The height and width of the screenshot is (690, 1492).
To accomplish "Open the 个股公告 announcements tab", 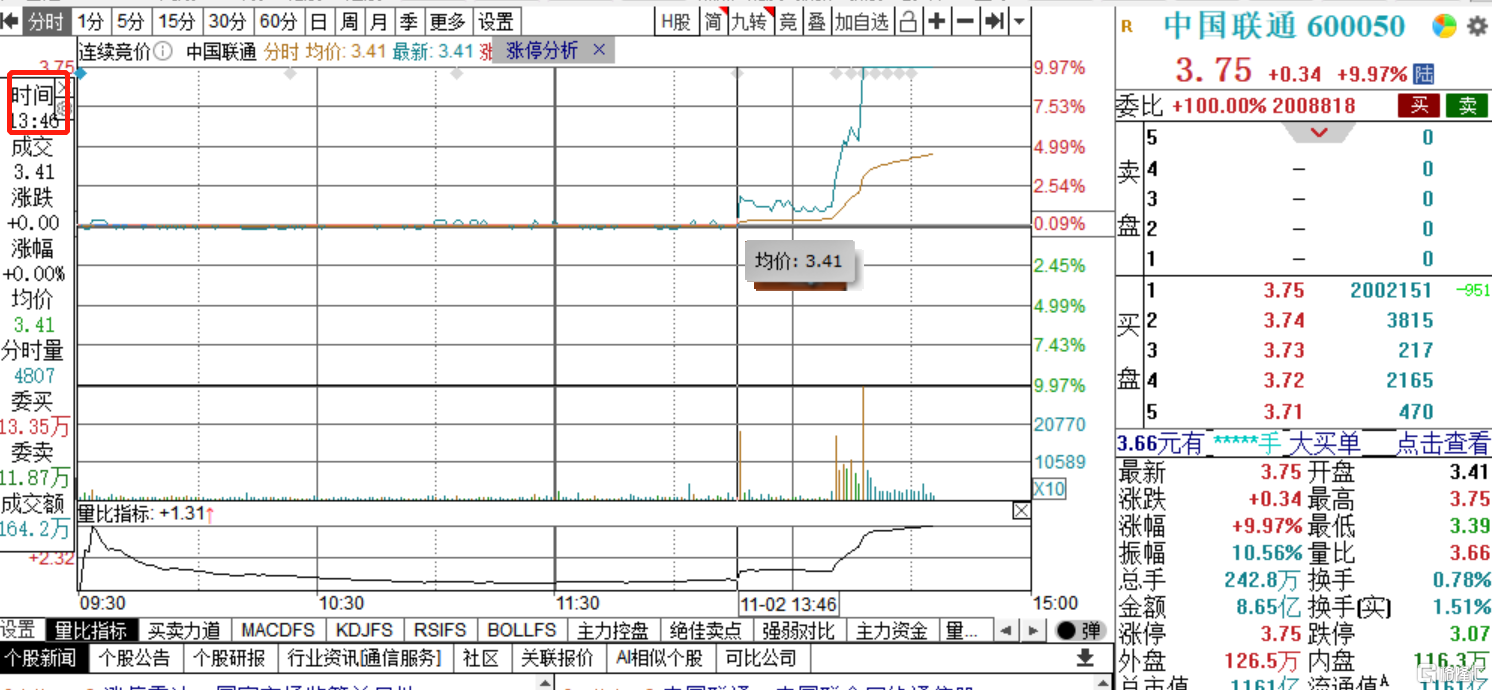I will [134, 658].
